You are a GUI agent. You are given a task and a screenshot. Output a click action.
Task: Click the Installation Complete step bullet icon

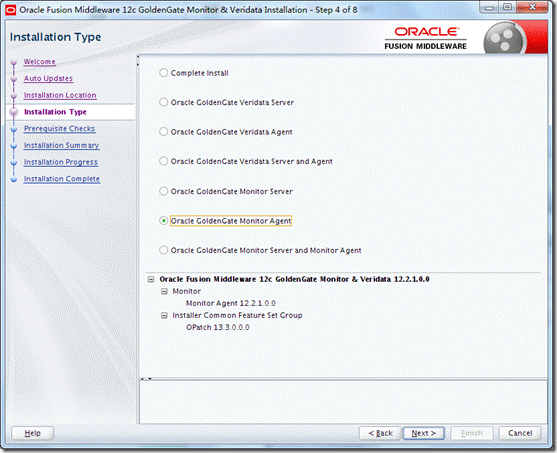coord(14,179)
